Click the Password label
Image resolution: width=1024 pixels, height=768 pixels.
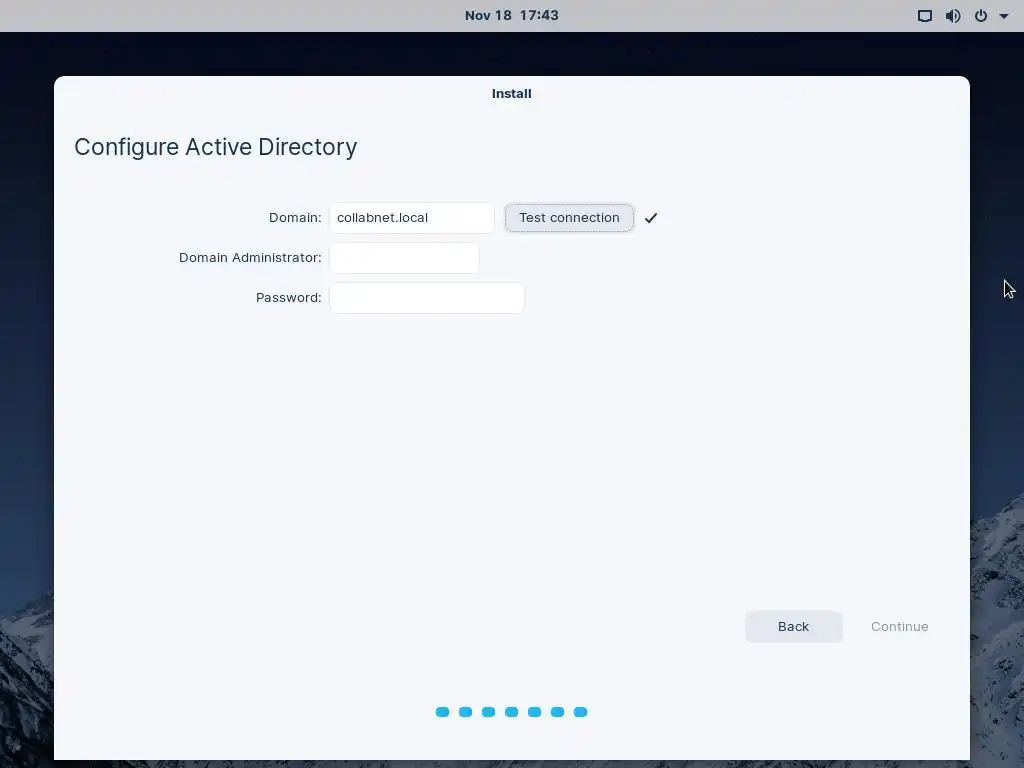289,298
